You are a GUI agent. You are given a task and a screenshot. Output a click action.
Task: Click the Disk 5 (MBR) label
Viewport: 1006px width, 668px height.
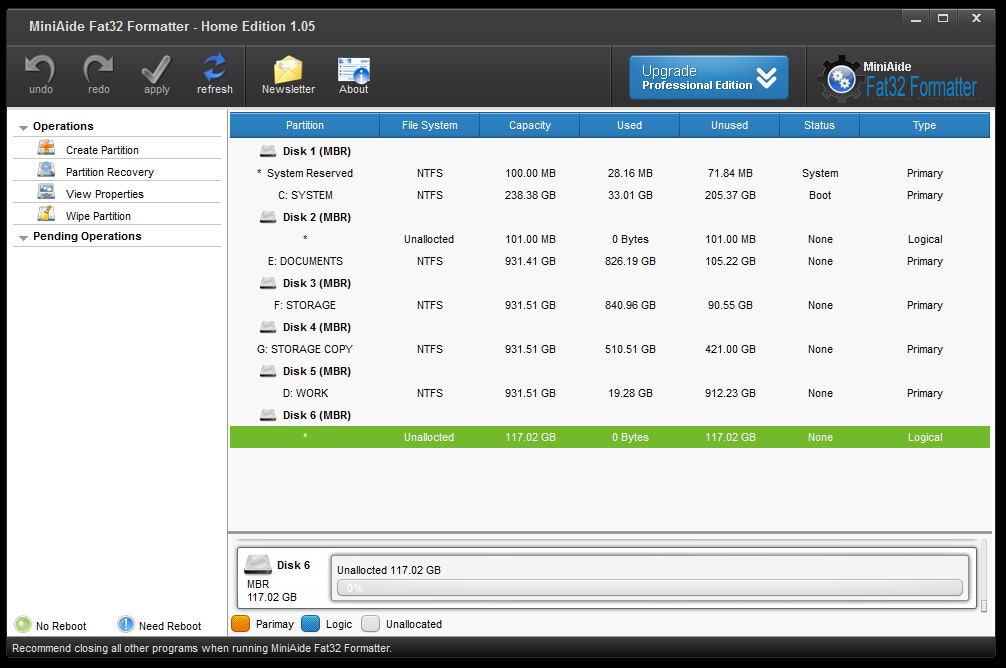click(317, 371)
